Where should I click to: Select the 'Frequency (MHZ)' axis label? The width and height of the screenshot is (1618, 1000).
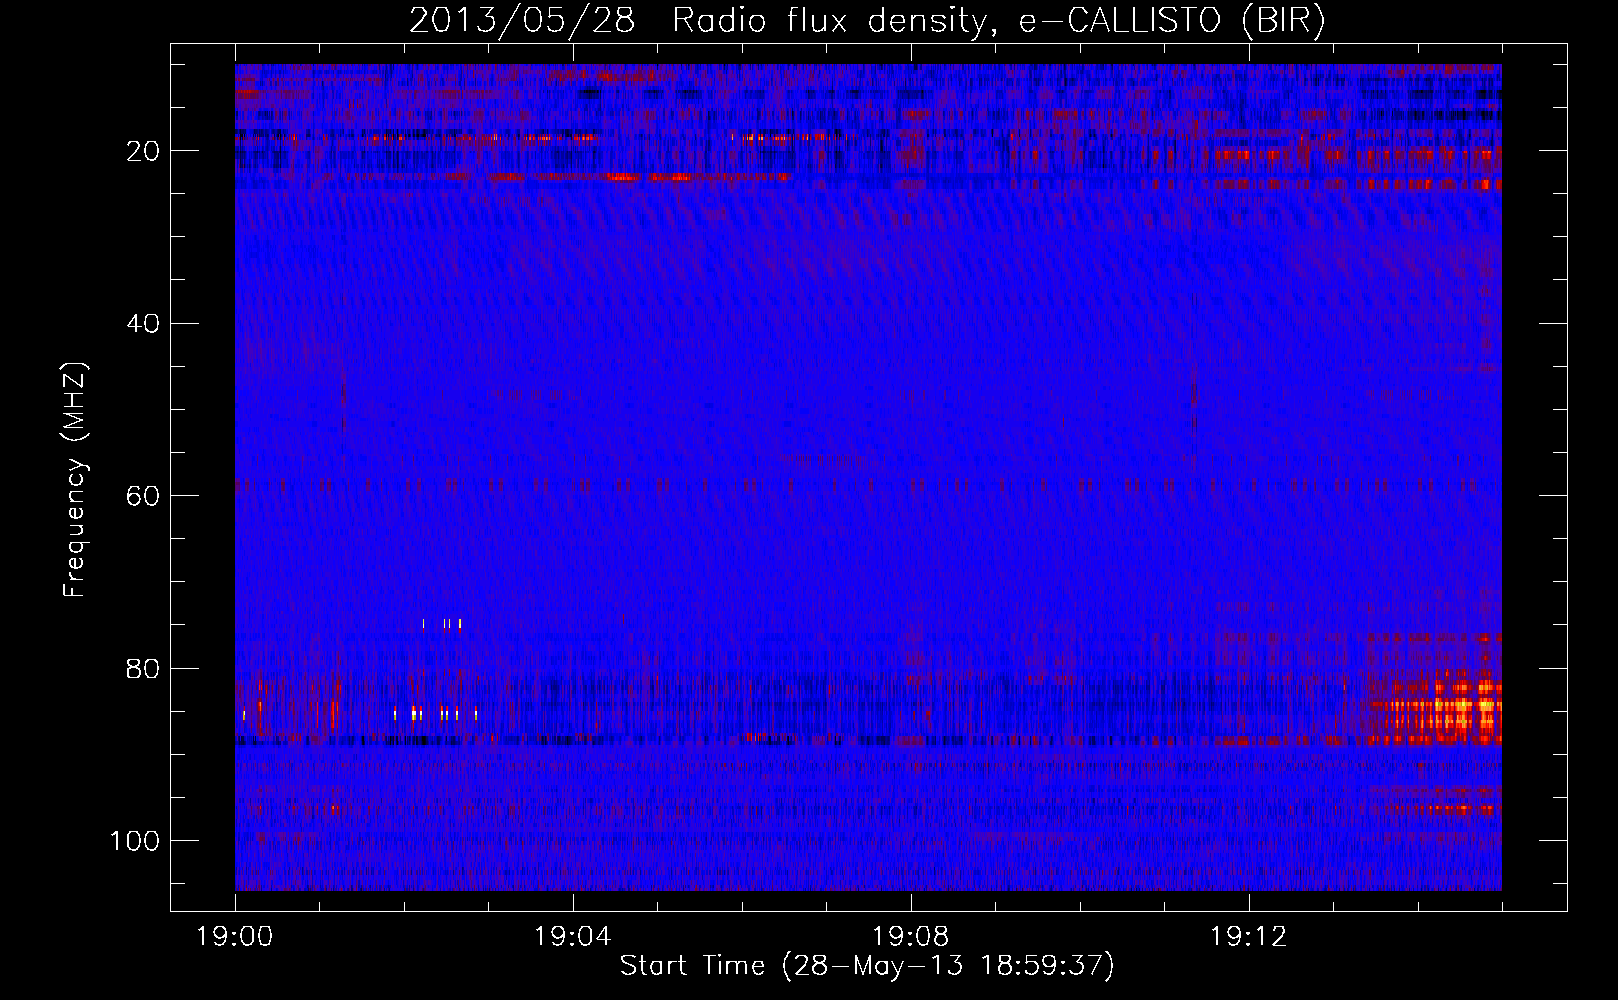coord(75,479)
